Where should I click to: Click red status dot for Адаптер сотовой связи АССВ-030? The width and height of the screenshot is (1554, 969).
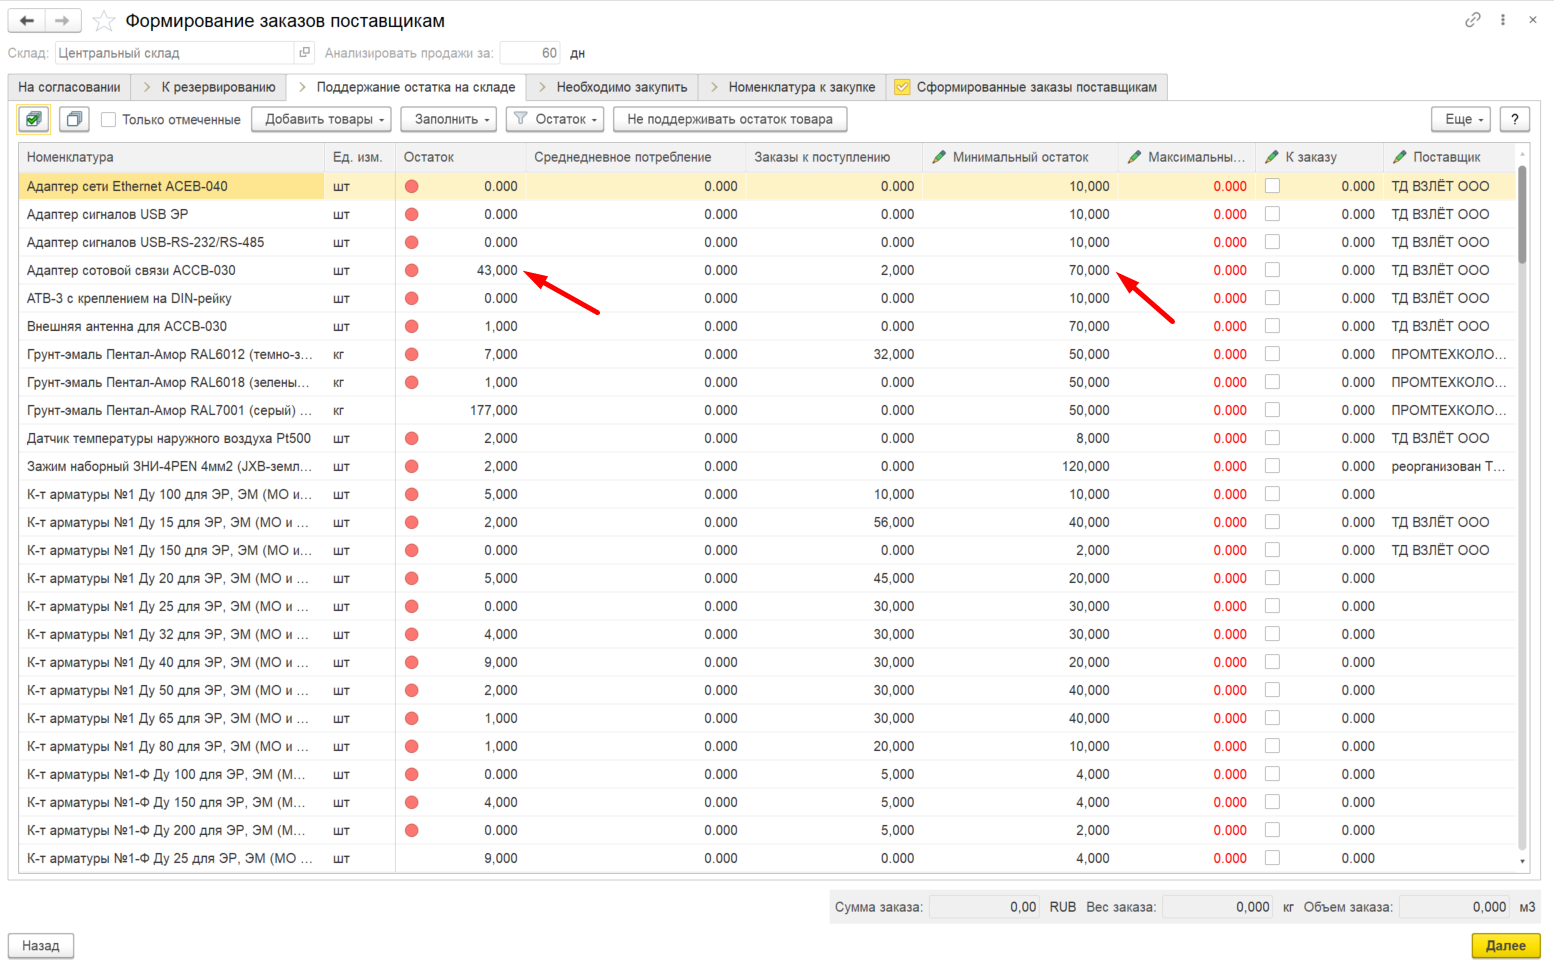pyautogui.click(x=411, y=270)
